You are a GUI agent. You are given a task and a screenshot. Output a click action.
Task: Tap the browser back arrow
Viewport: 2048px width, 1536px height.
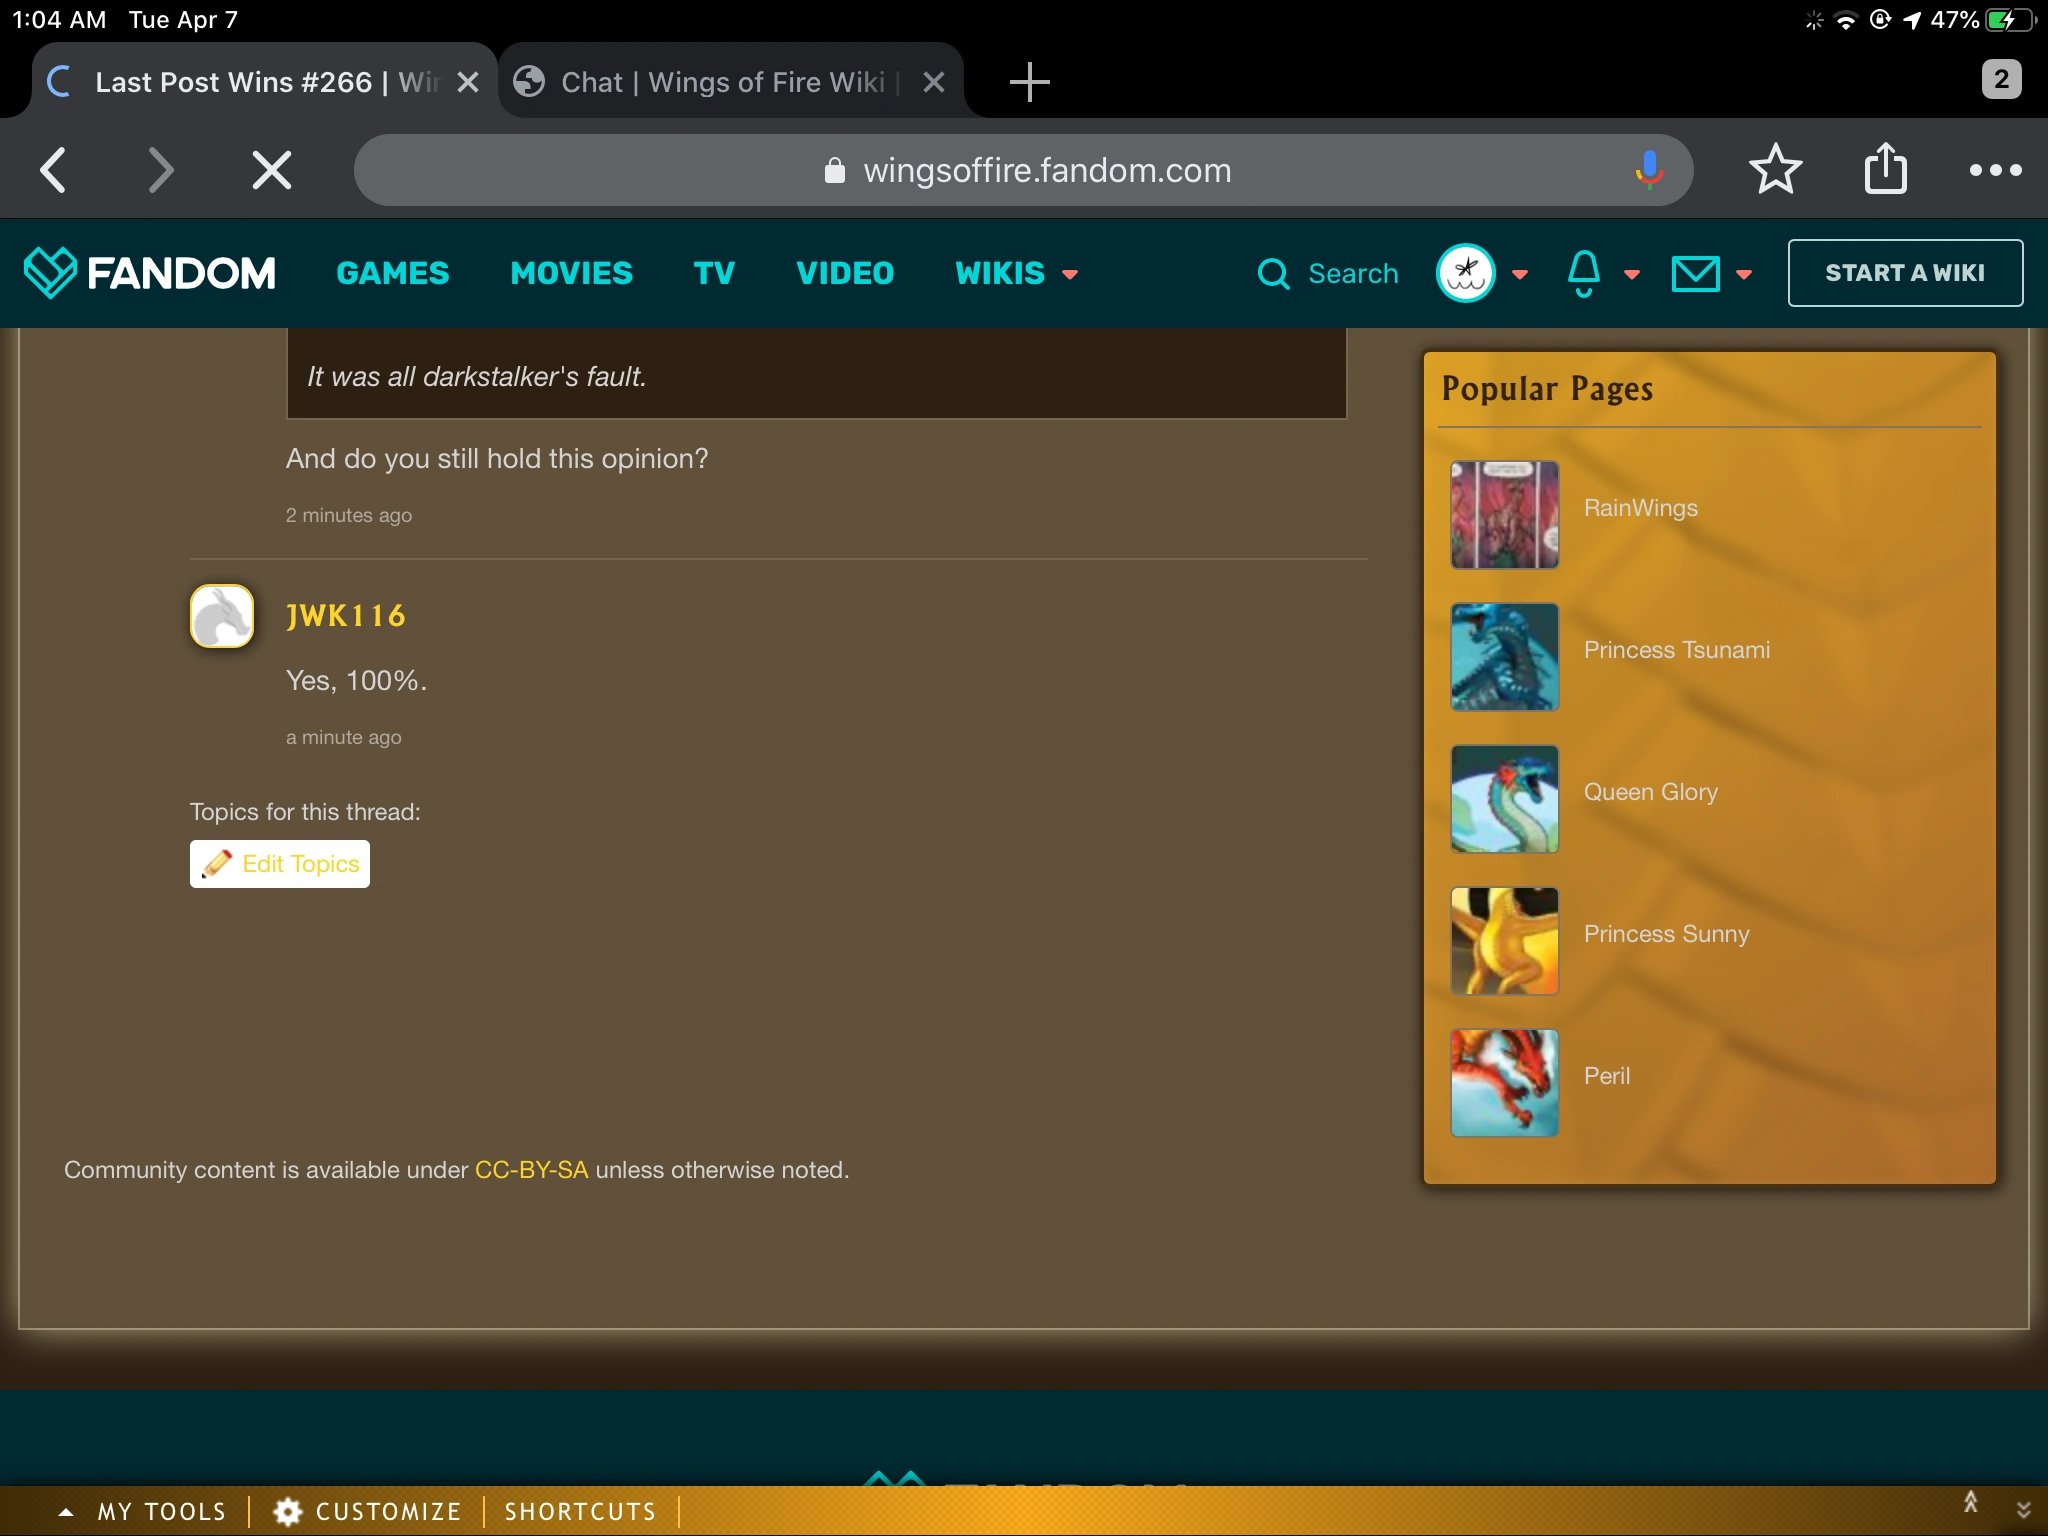point(54,170)
